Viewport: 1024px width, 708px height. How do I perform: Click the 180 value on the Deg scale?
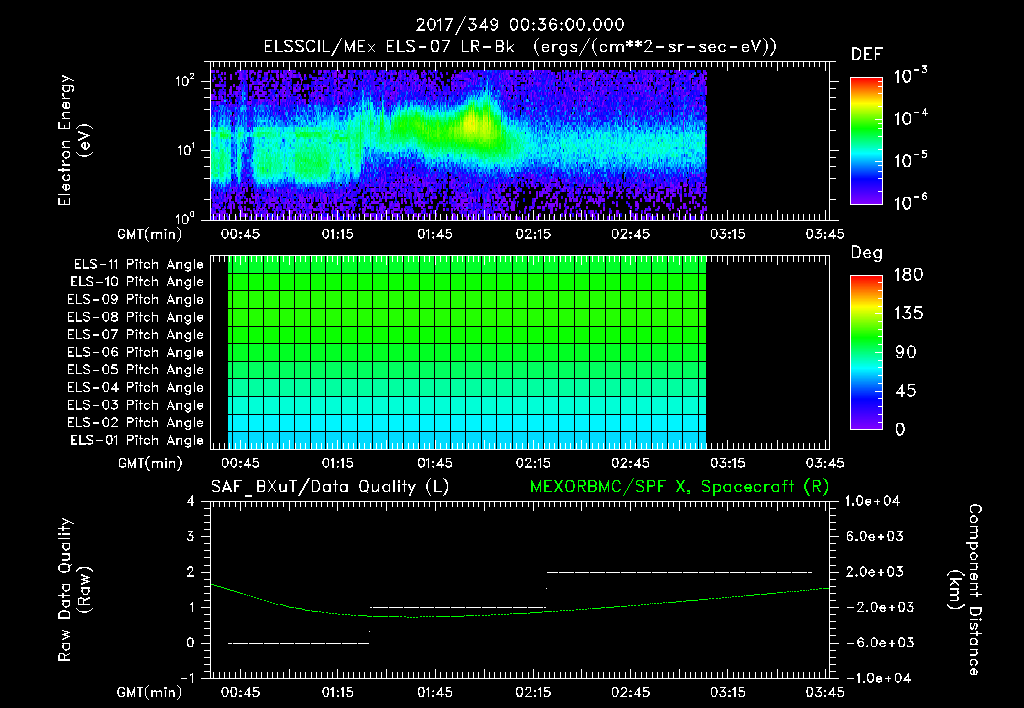(x=908, y=275)
